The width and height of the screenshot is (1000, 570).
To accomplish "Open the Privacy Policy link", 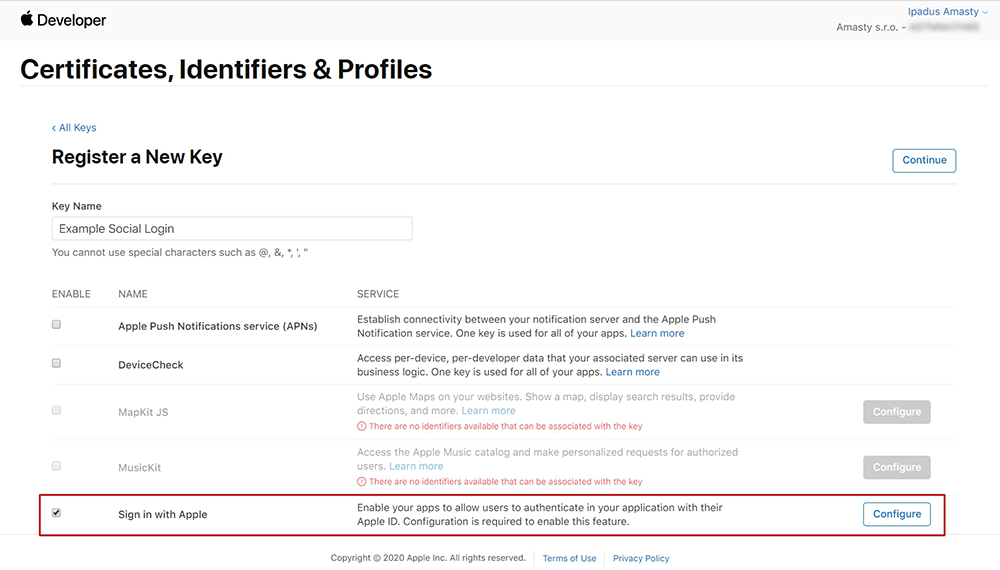I will coord(641,559).
